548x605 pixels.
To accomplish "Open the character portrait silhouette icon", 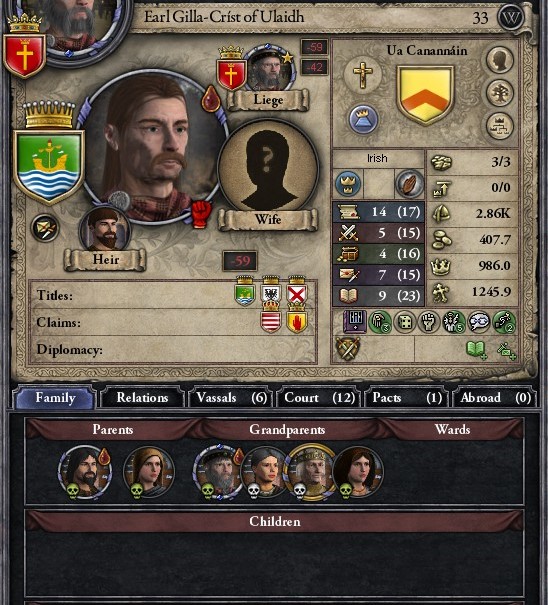I will tap(499, 60).
